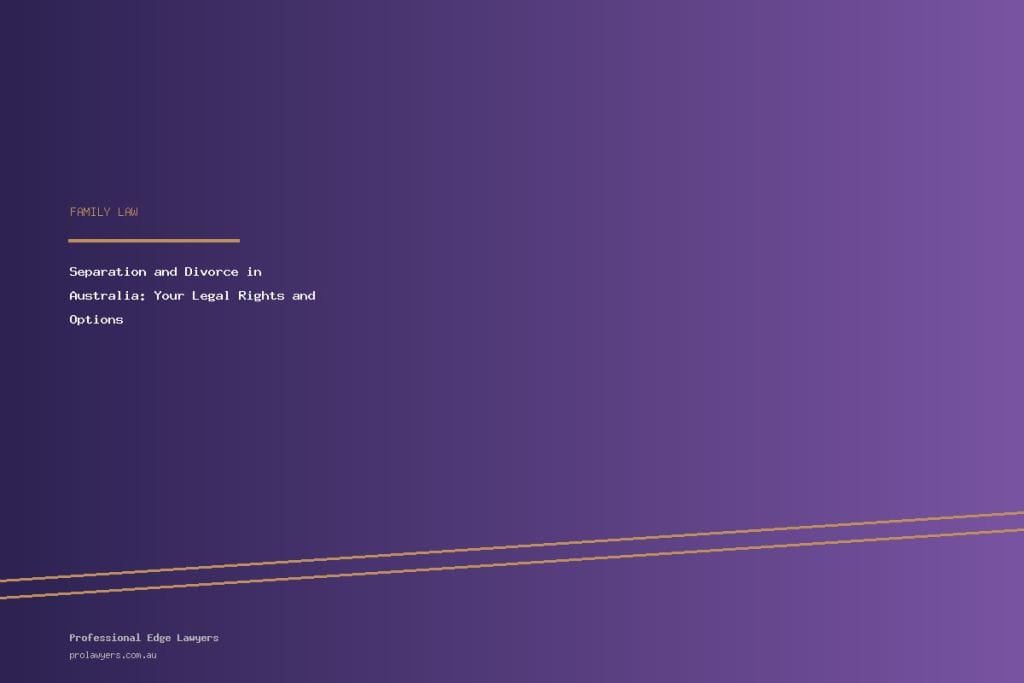Open the prolawyers.com.au website link

tap(113, 656)
